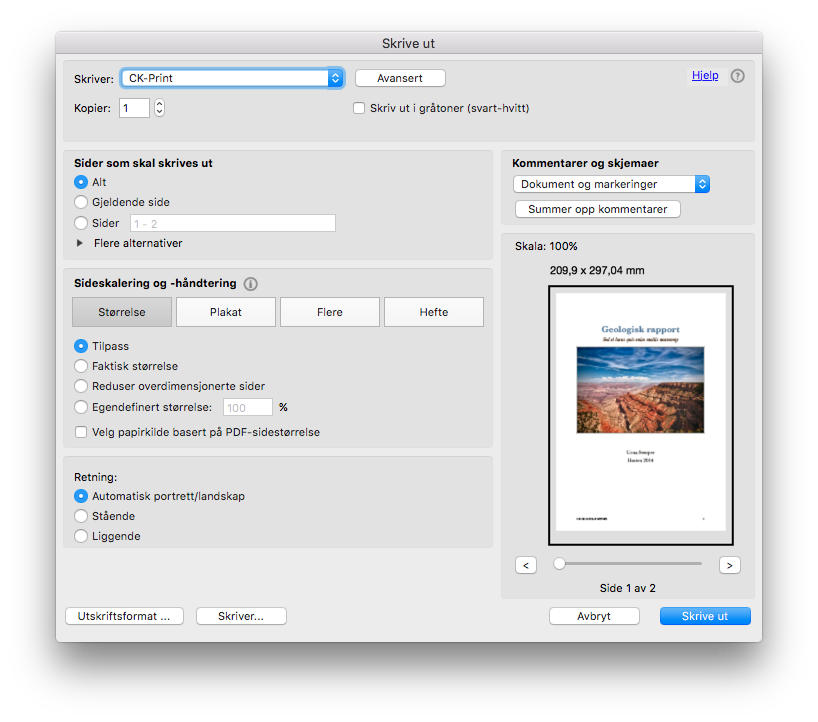This screenshot has width=818, height=722.
Task: Choose Reduser overdimensjonerte sider option
Action: pyautogui.click(x=81, y=386)
